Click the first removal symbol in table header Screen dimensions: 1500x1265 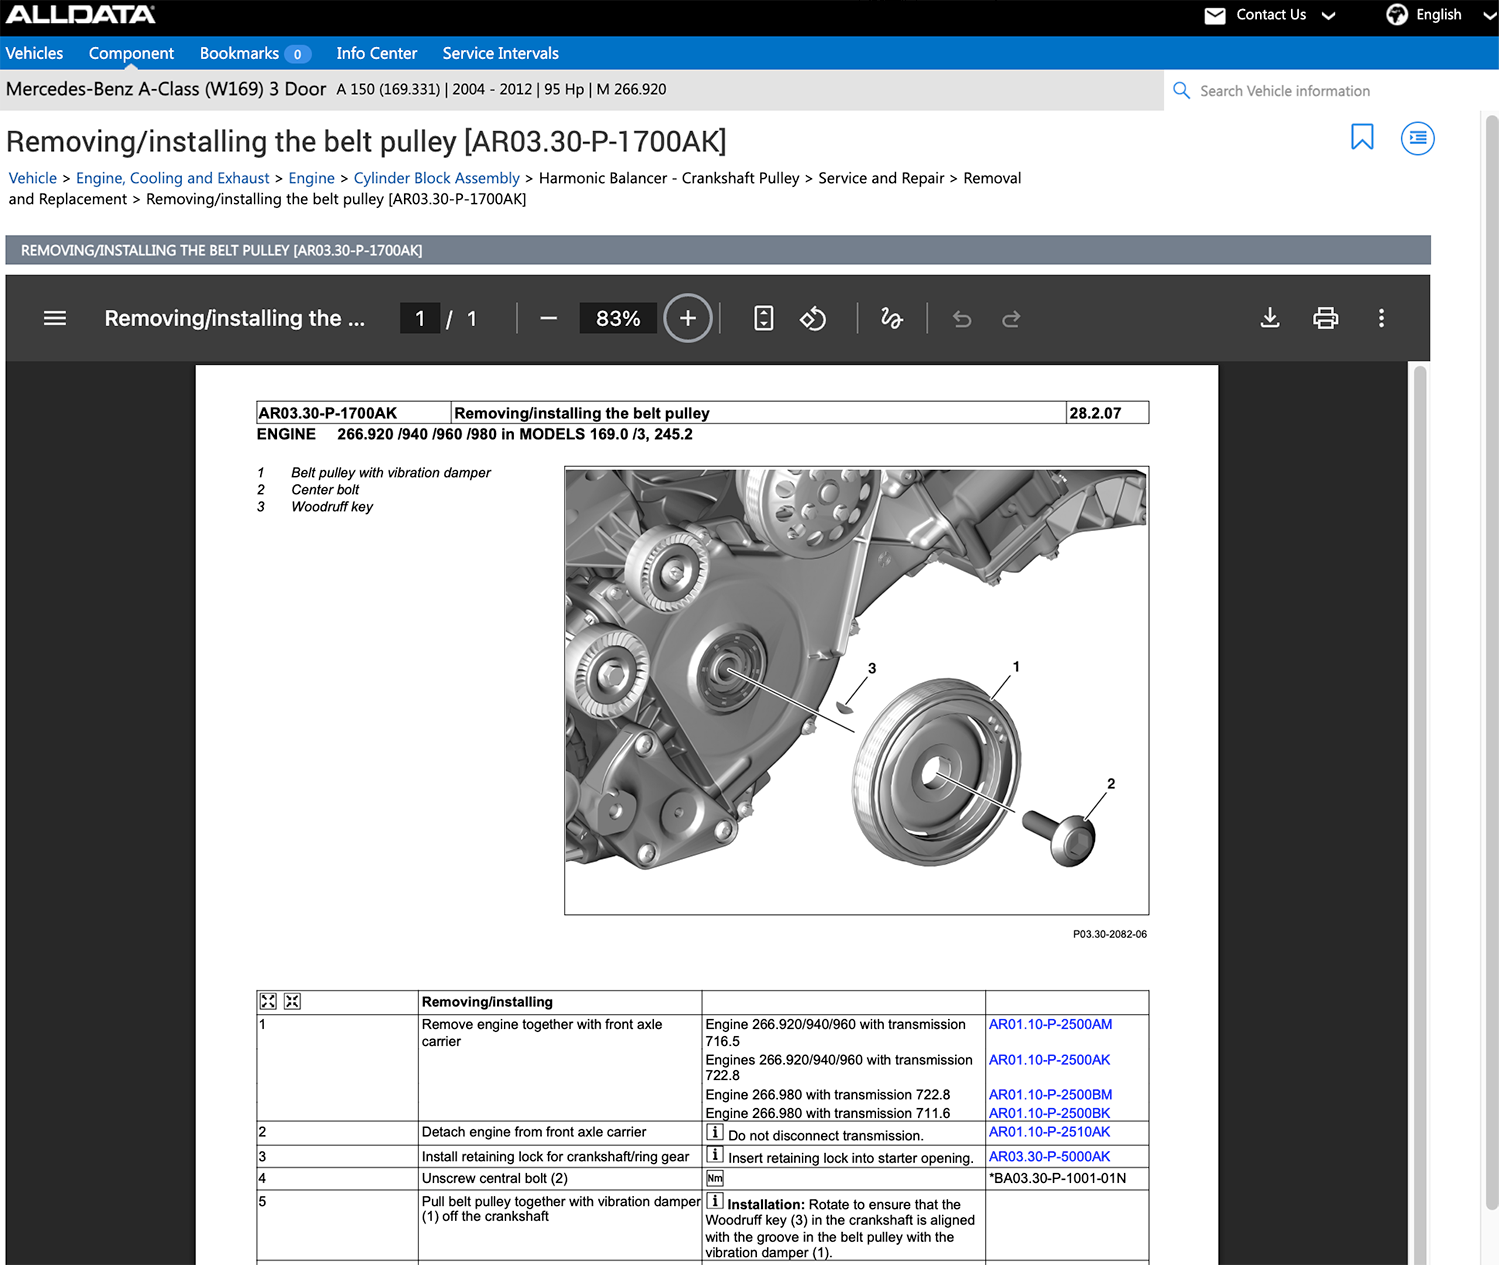[268, 1001]
